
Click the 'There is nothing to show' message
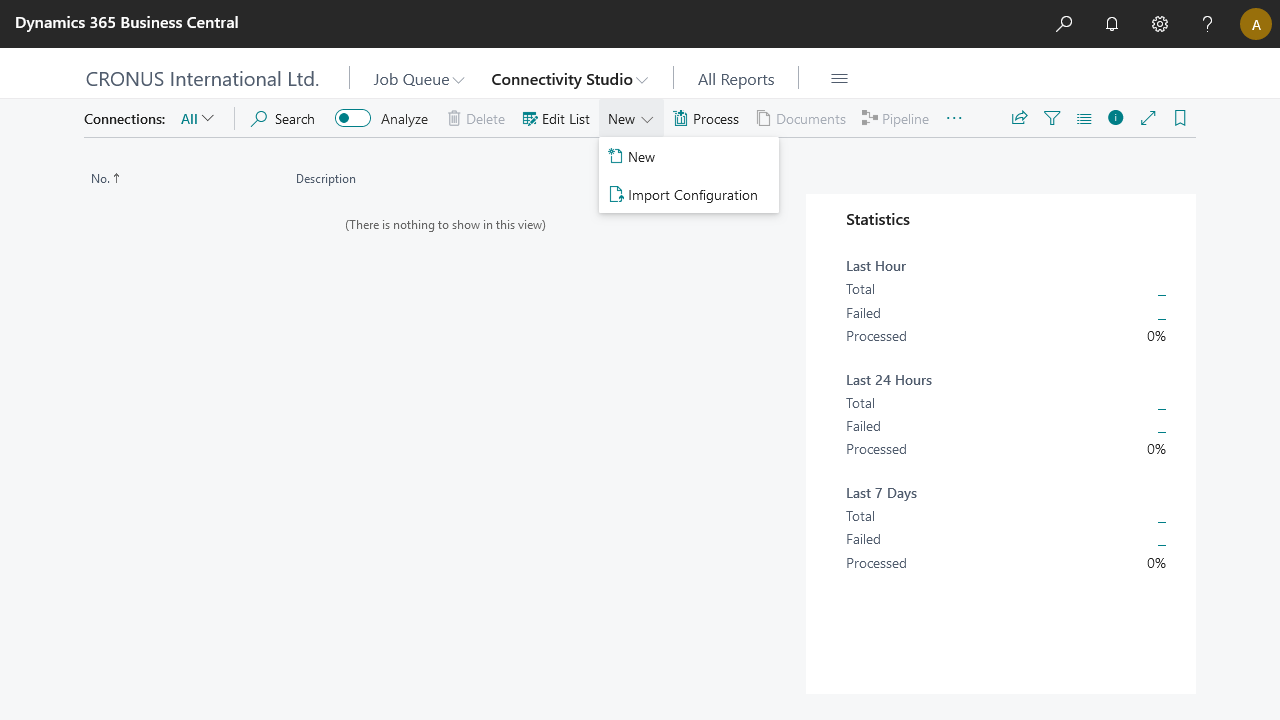(x=445, y=225)
